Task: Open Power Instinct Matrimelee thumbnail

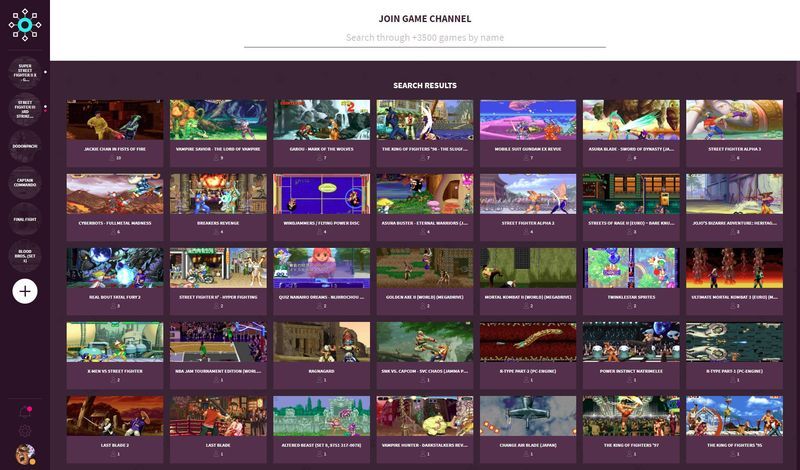Action: coord(631,342)
